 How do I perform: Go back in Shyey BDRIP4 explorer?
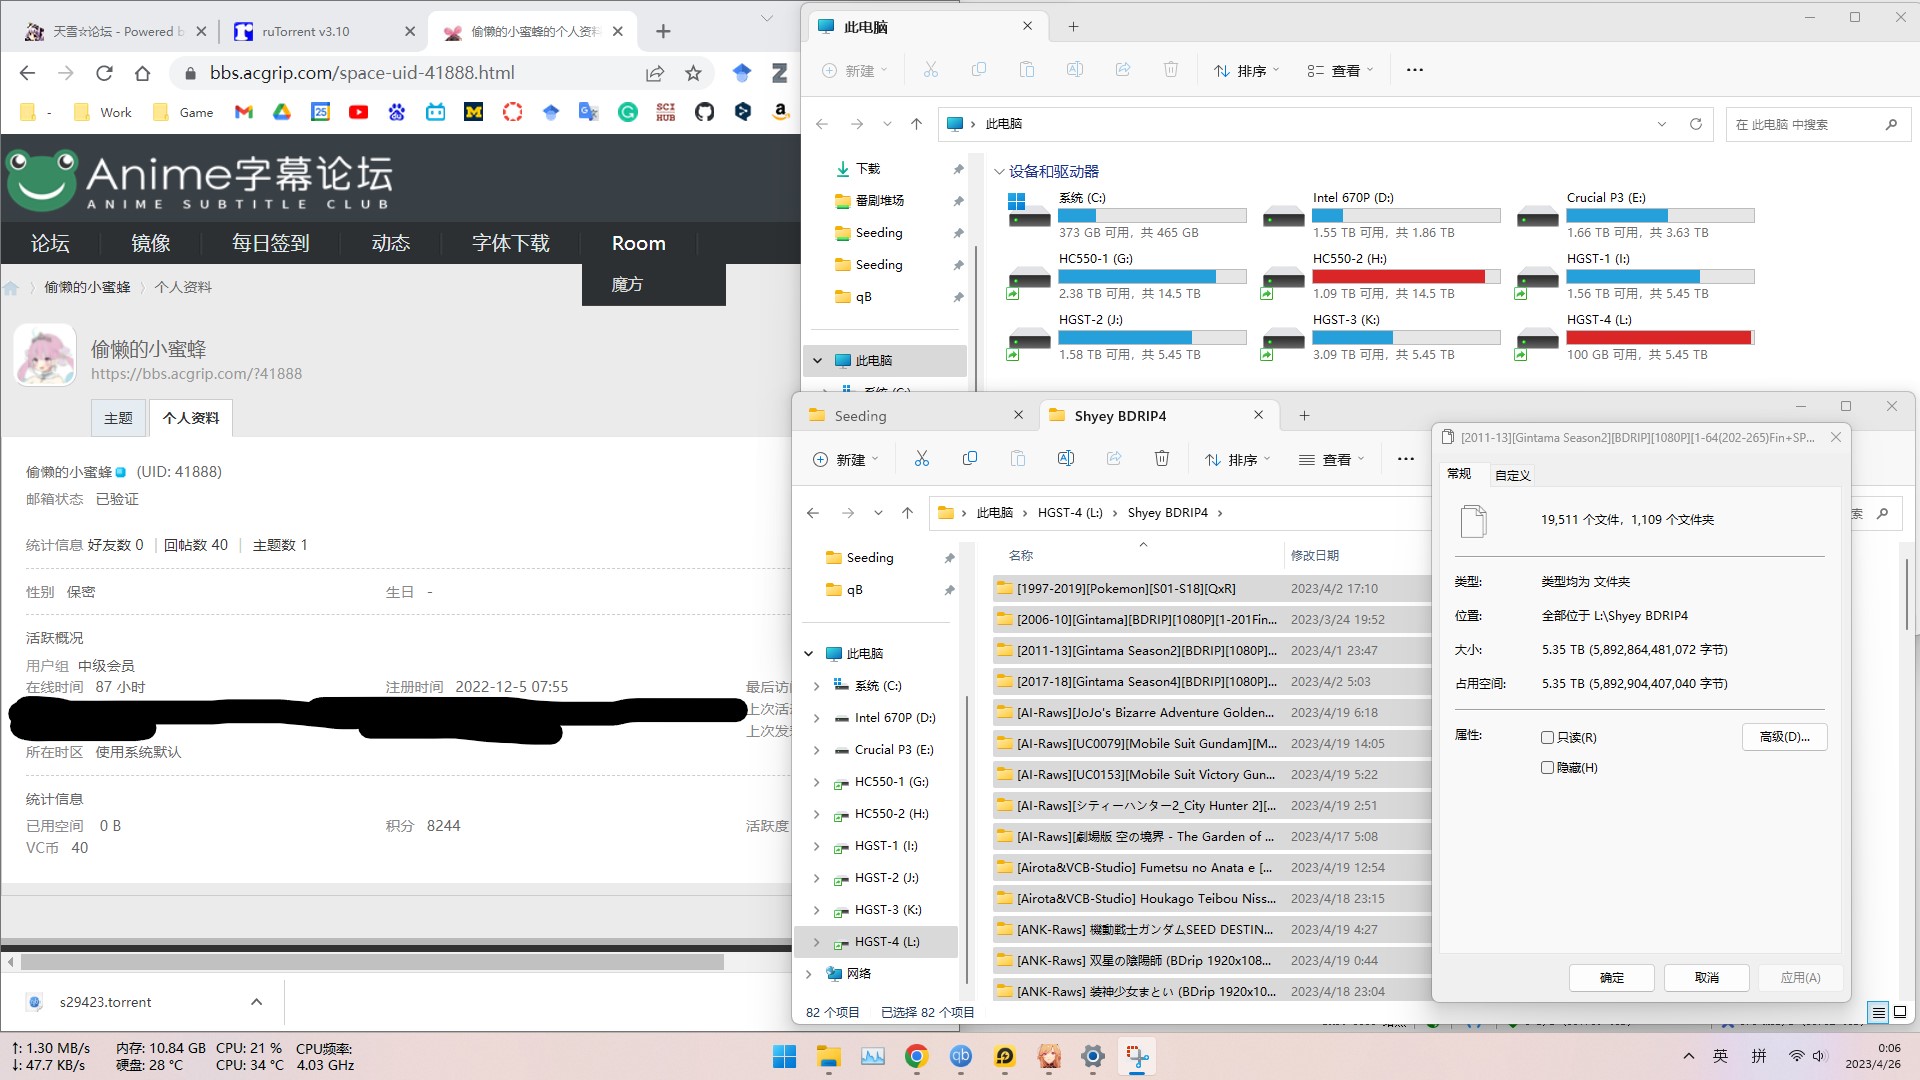813,513
